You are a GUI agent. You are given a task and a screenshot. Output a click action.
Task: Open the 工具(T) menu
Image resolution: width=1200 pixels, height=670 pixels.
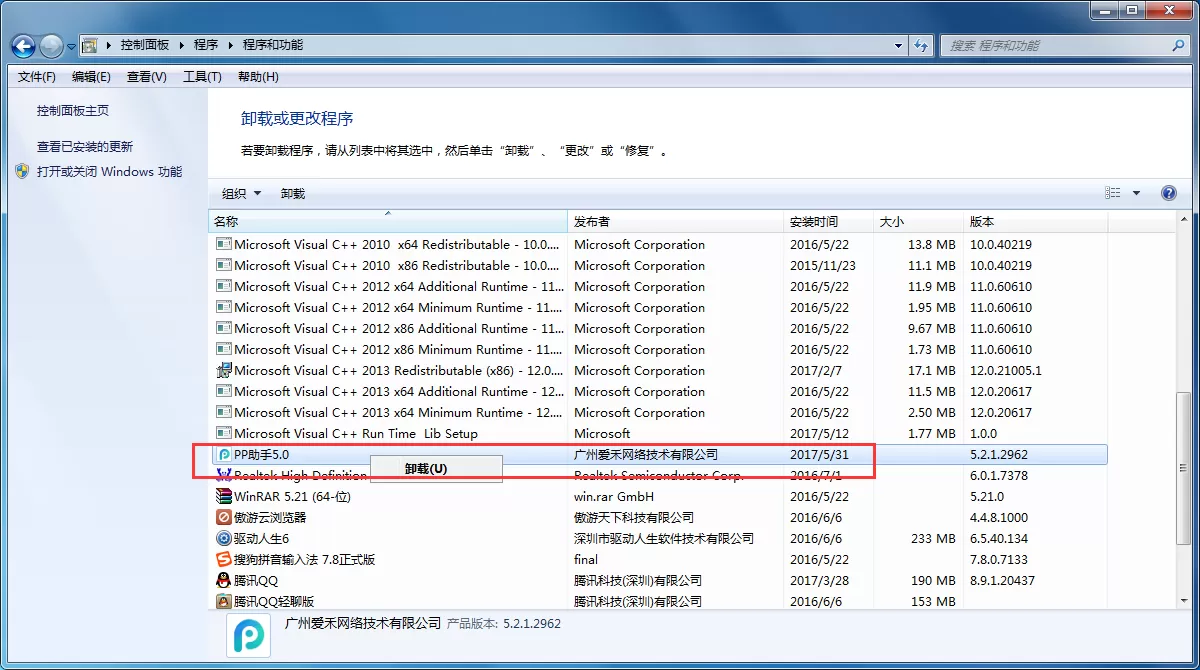point(202,77)
